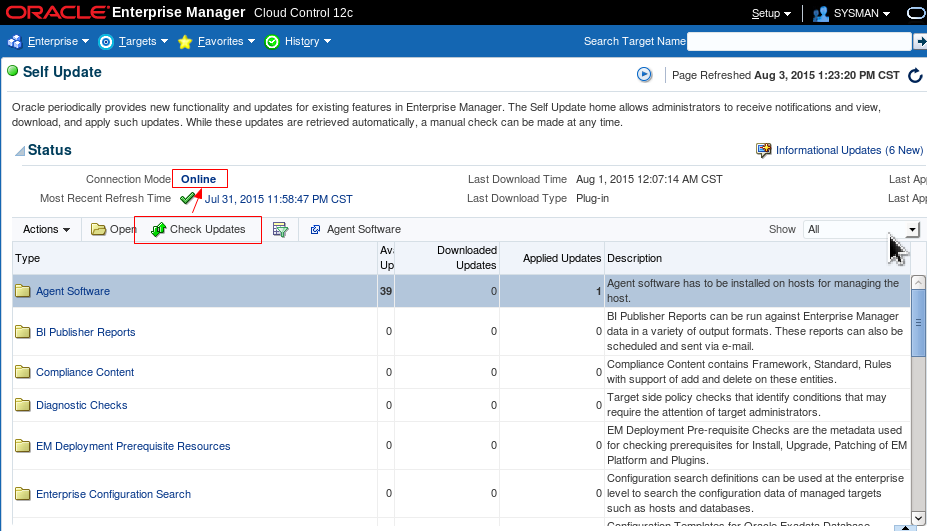The width and height of the screenshot is (927, 531).
Task: Open the Diagnostic Checks link
Action: click(82, 406)
